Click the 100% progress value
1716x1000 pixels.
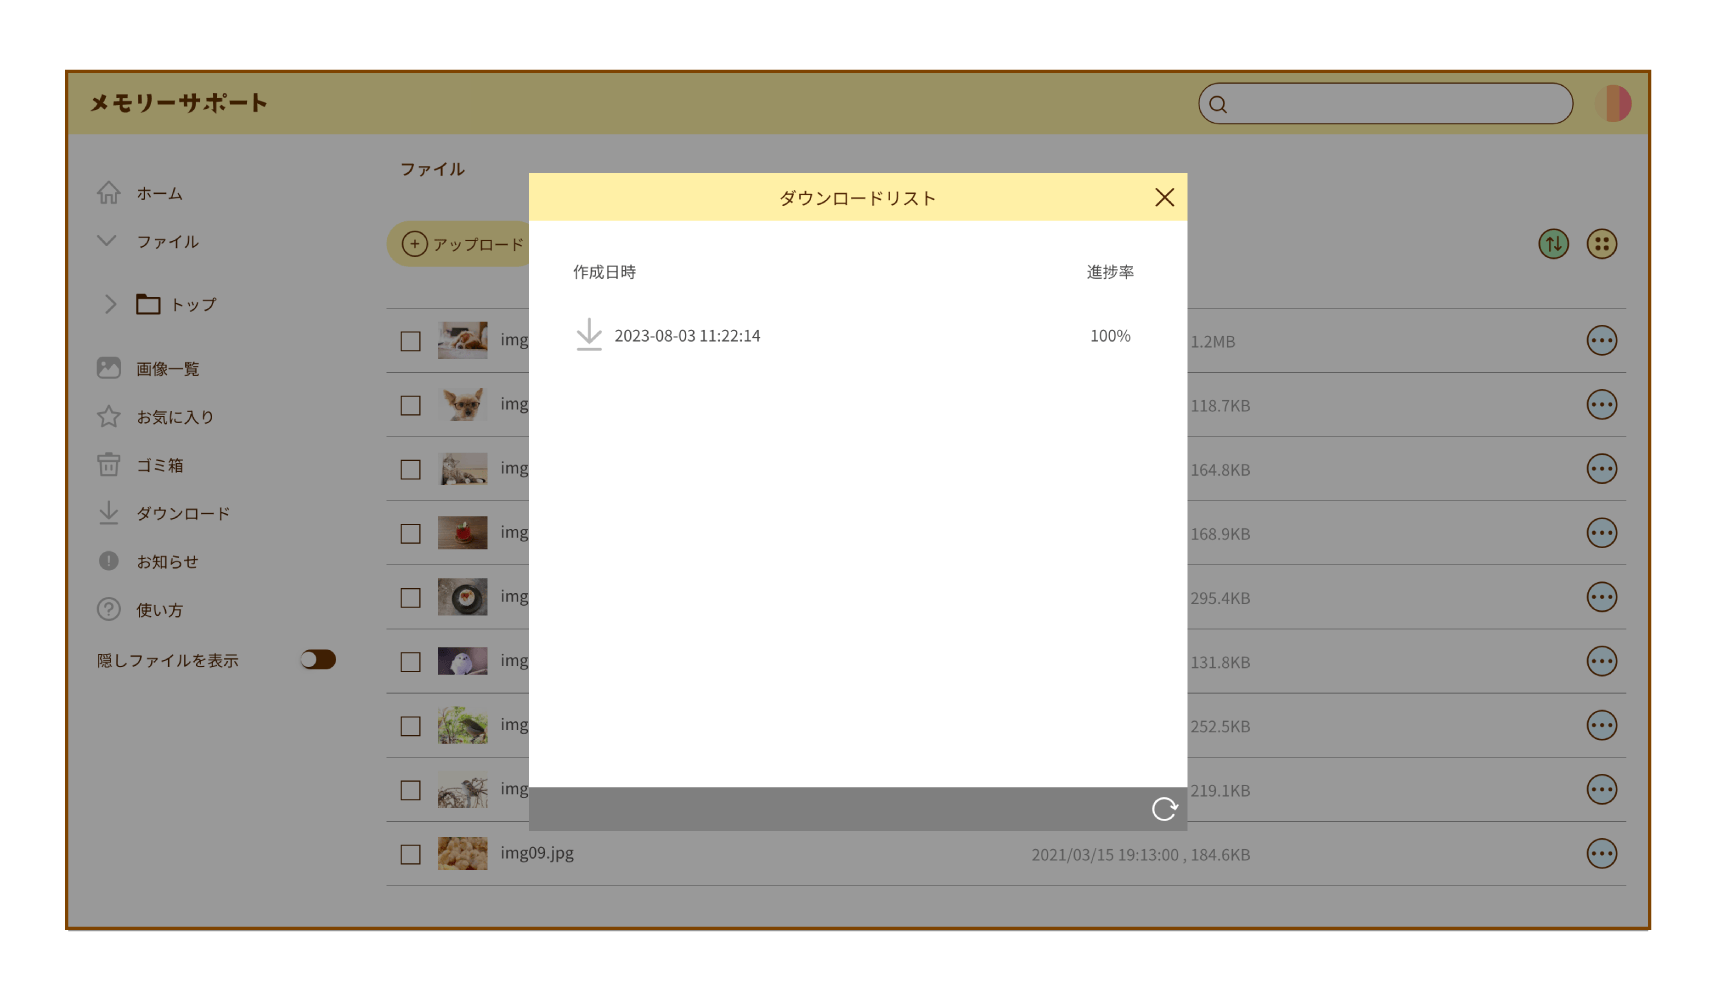[1110, 336]
